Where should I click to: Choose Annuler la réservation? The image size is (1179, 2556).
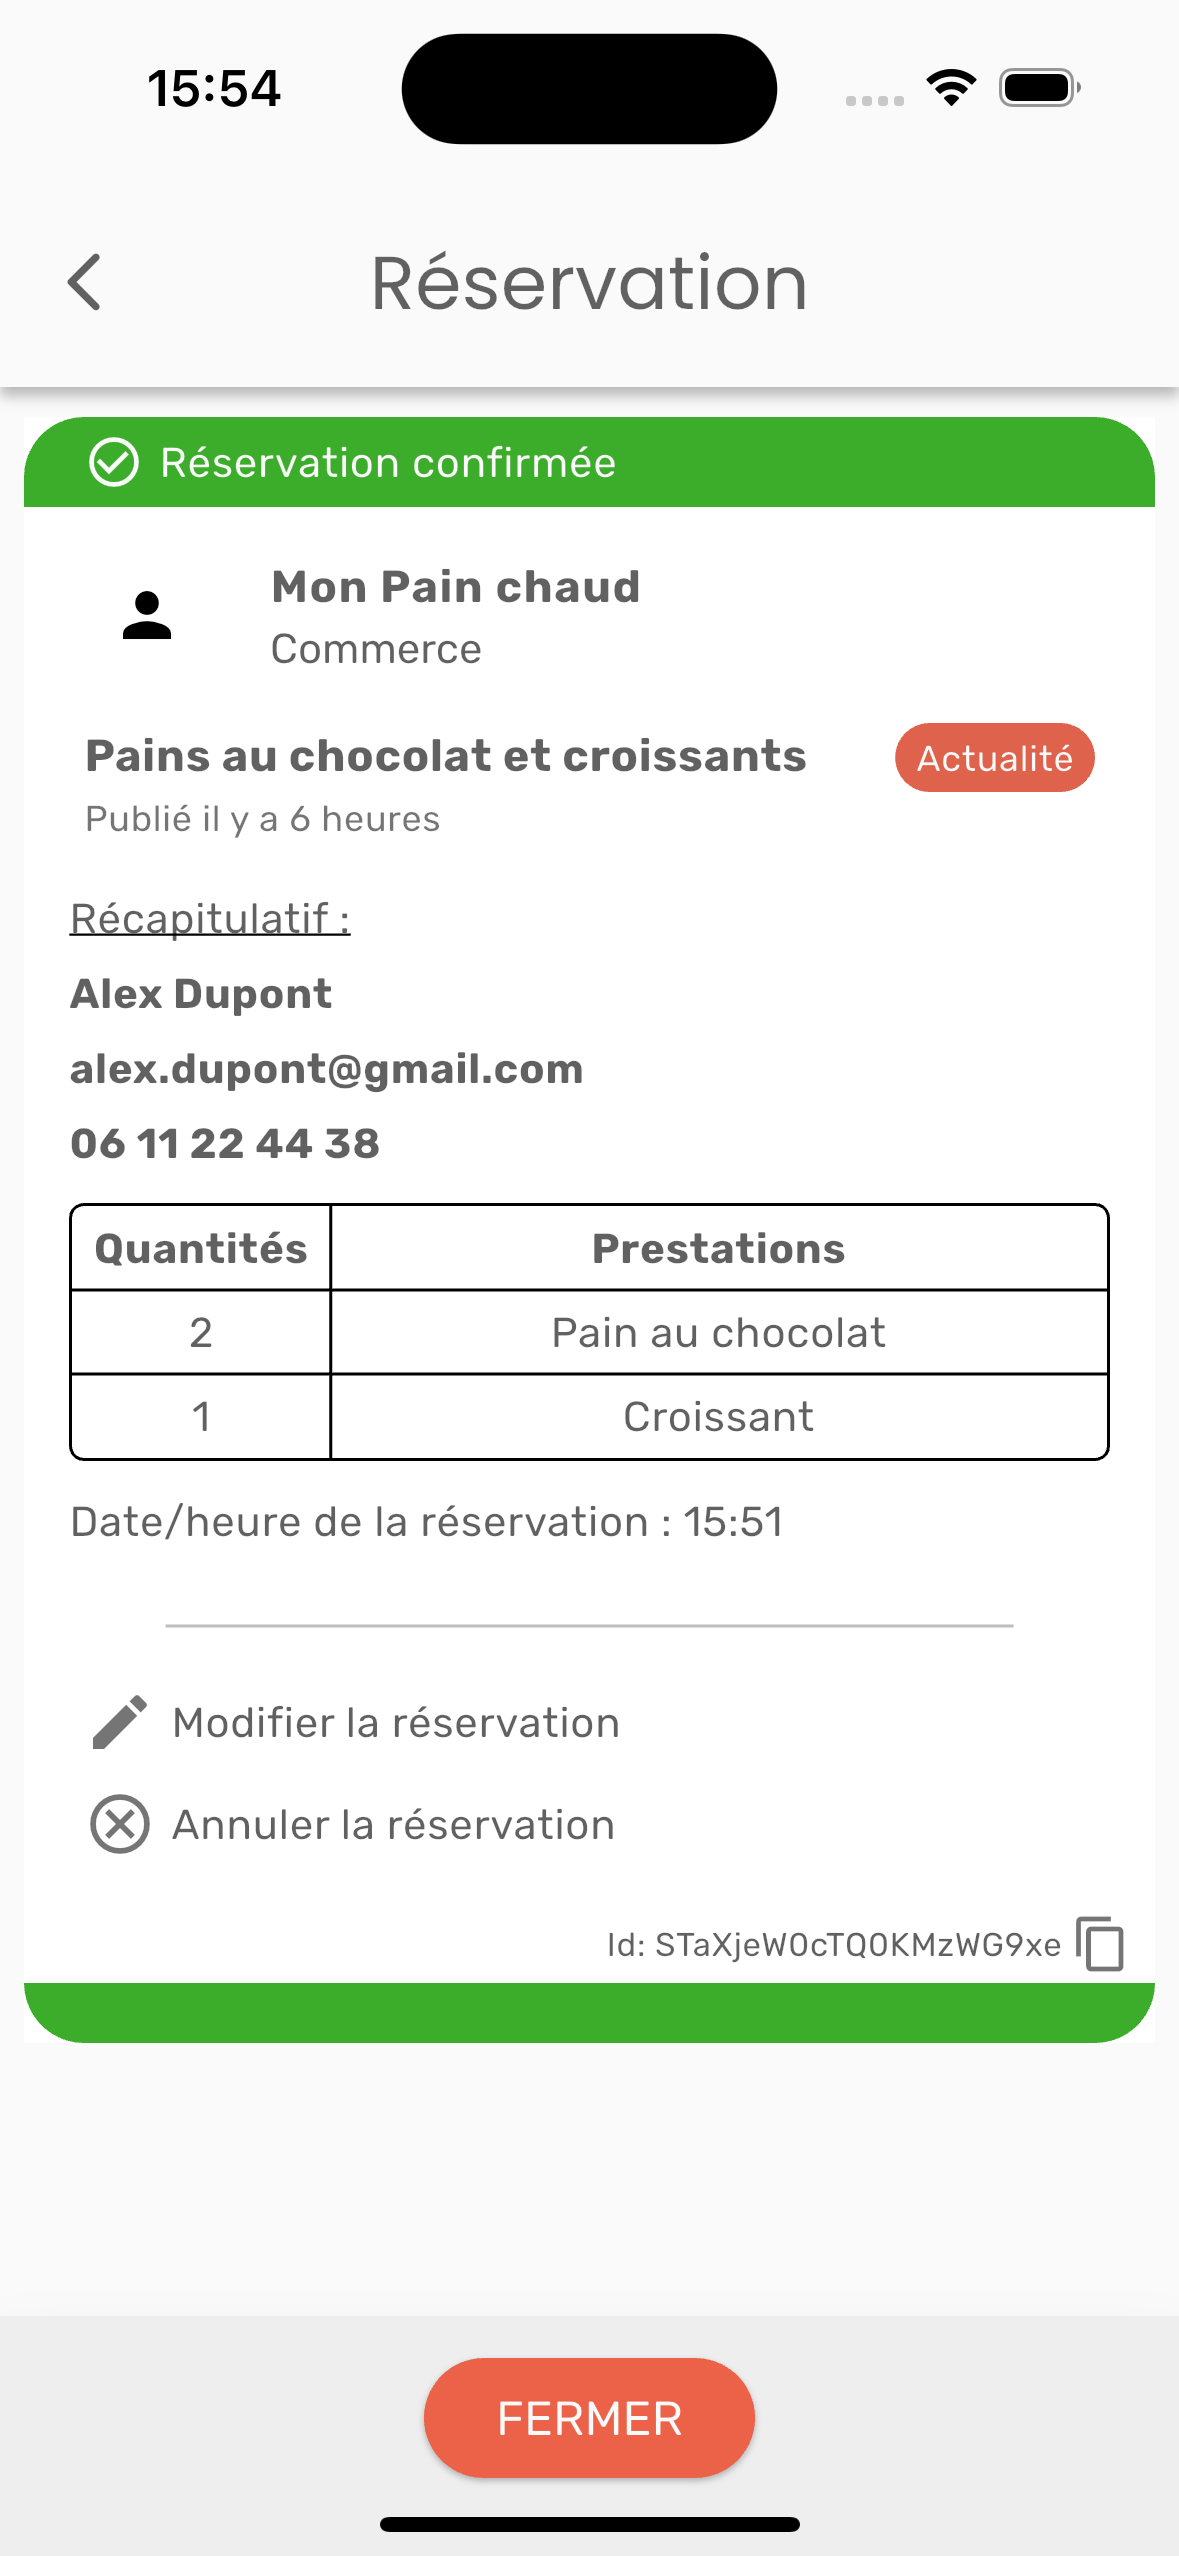pyautogui.click(x=394, y=1825)
